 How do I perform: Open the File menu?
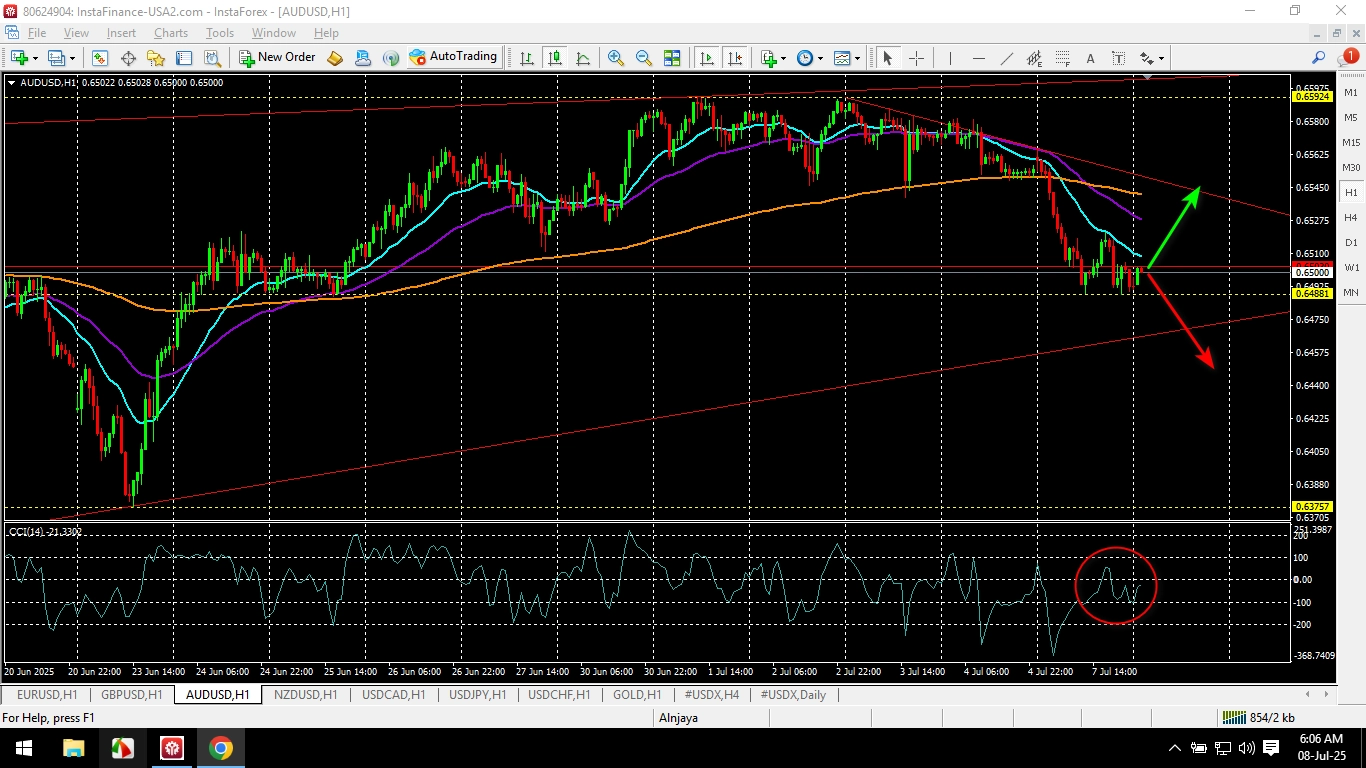tap(36, 33)
